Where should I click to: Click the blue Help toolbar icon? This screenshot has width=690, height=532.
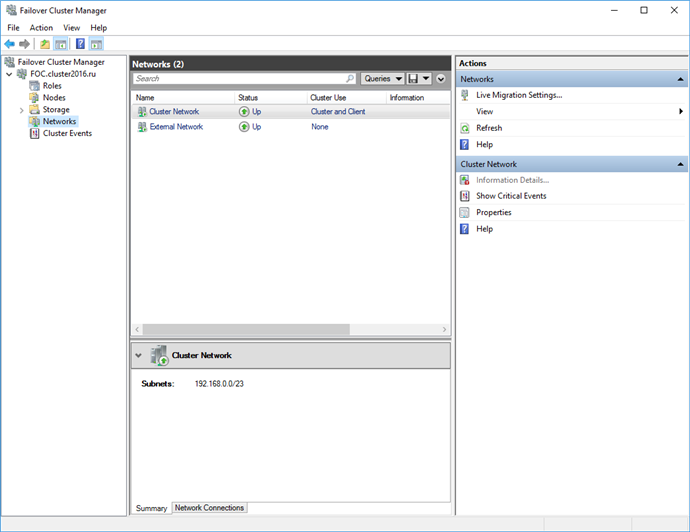click(81, 44)
